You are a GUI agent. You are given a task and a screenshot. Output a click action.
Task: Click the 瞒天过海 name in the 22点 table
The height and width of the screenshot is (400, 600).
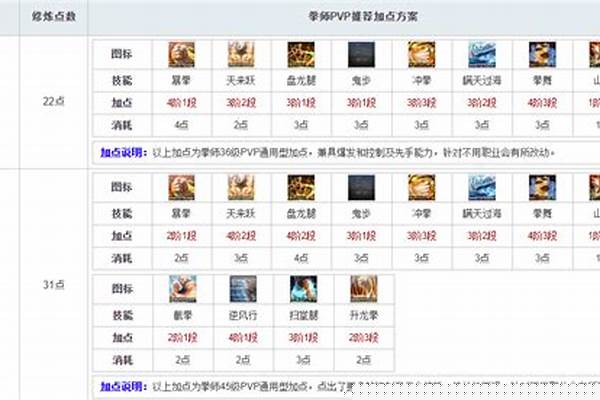click(x=482, y=81)
